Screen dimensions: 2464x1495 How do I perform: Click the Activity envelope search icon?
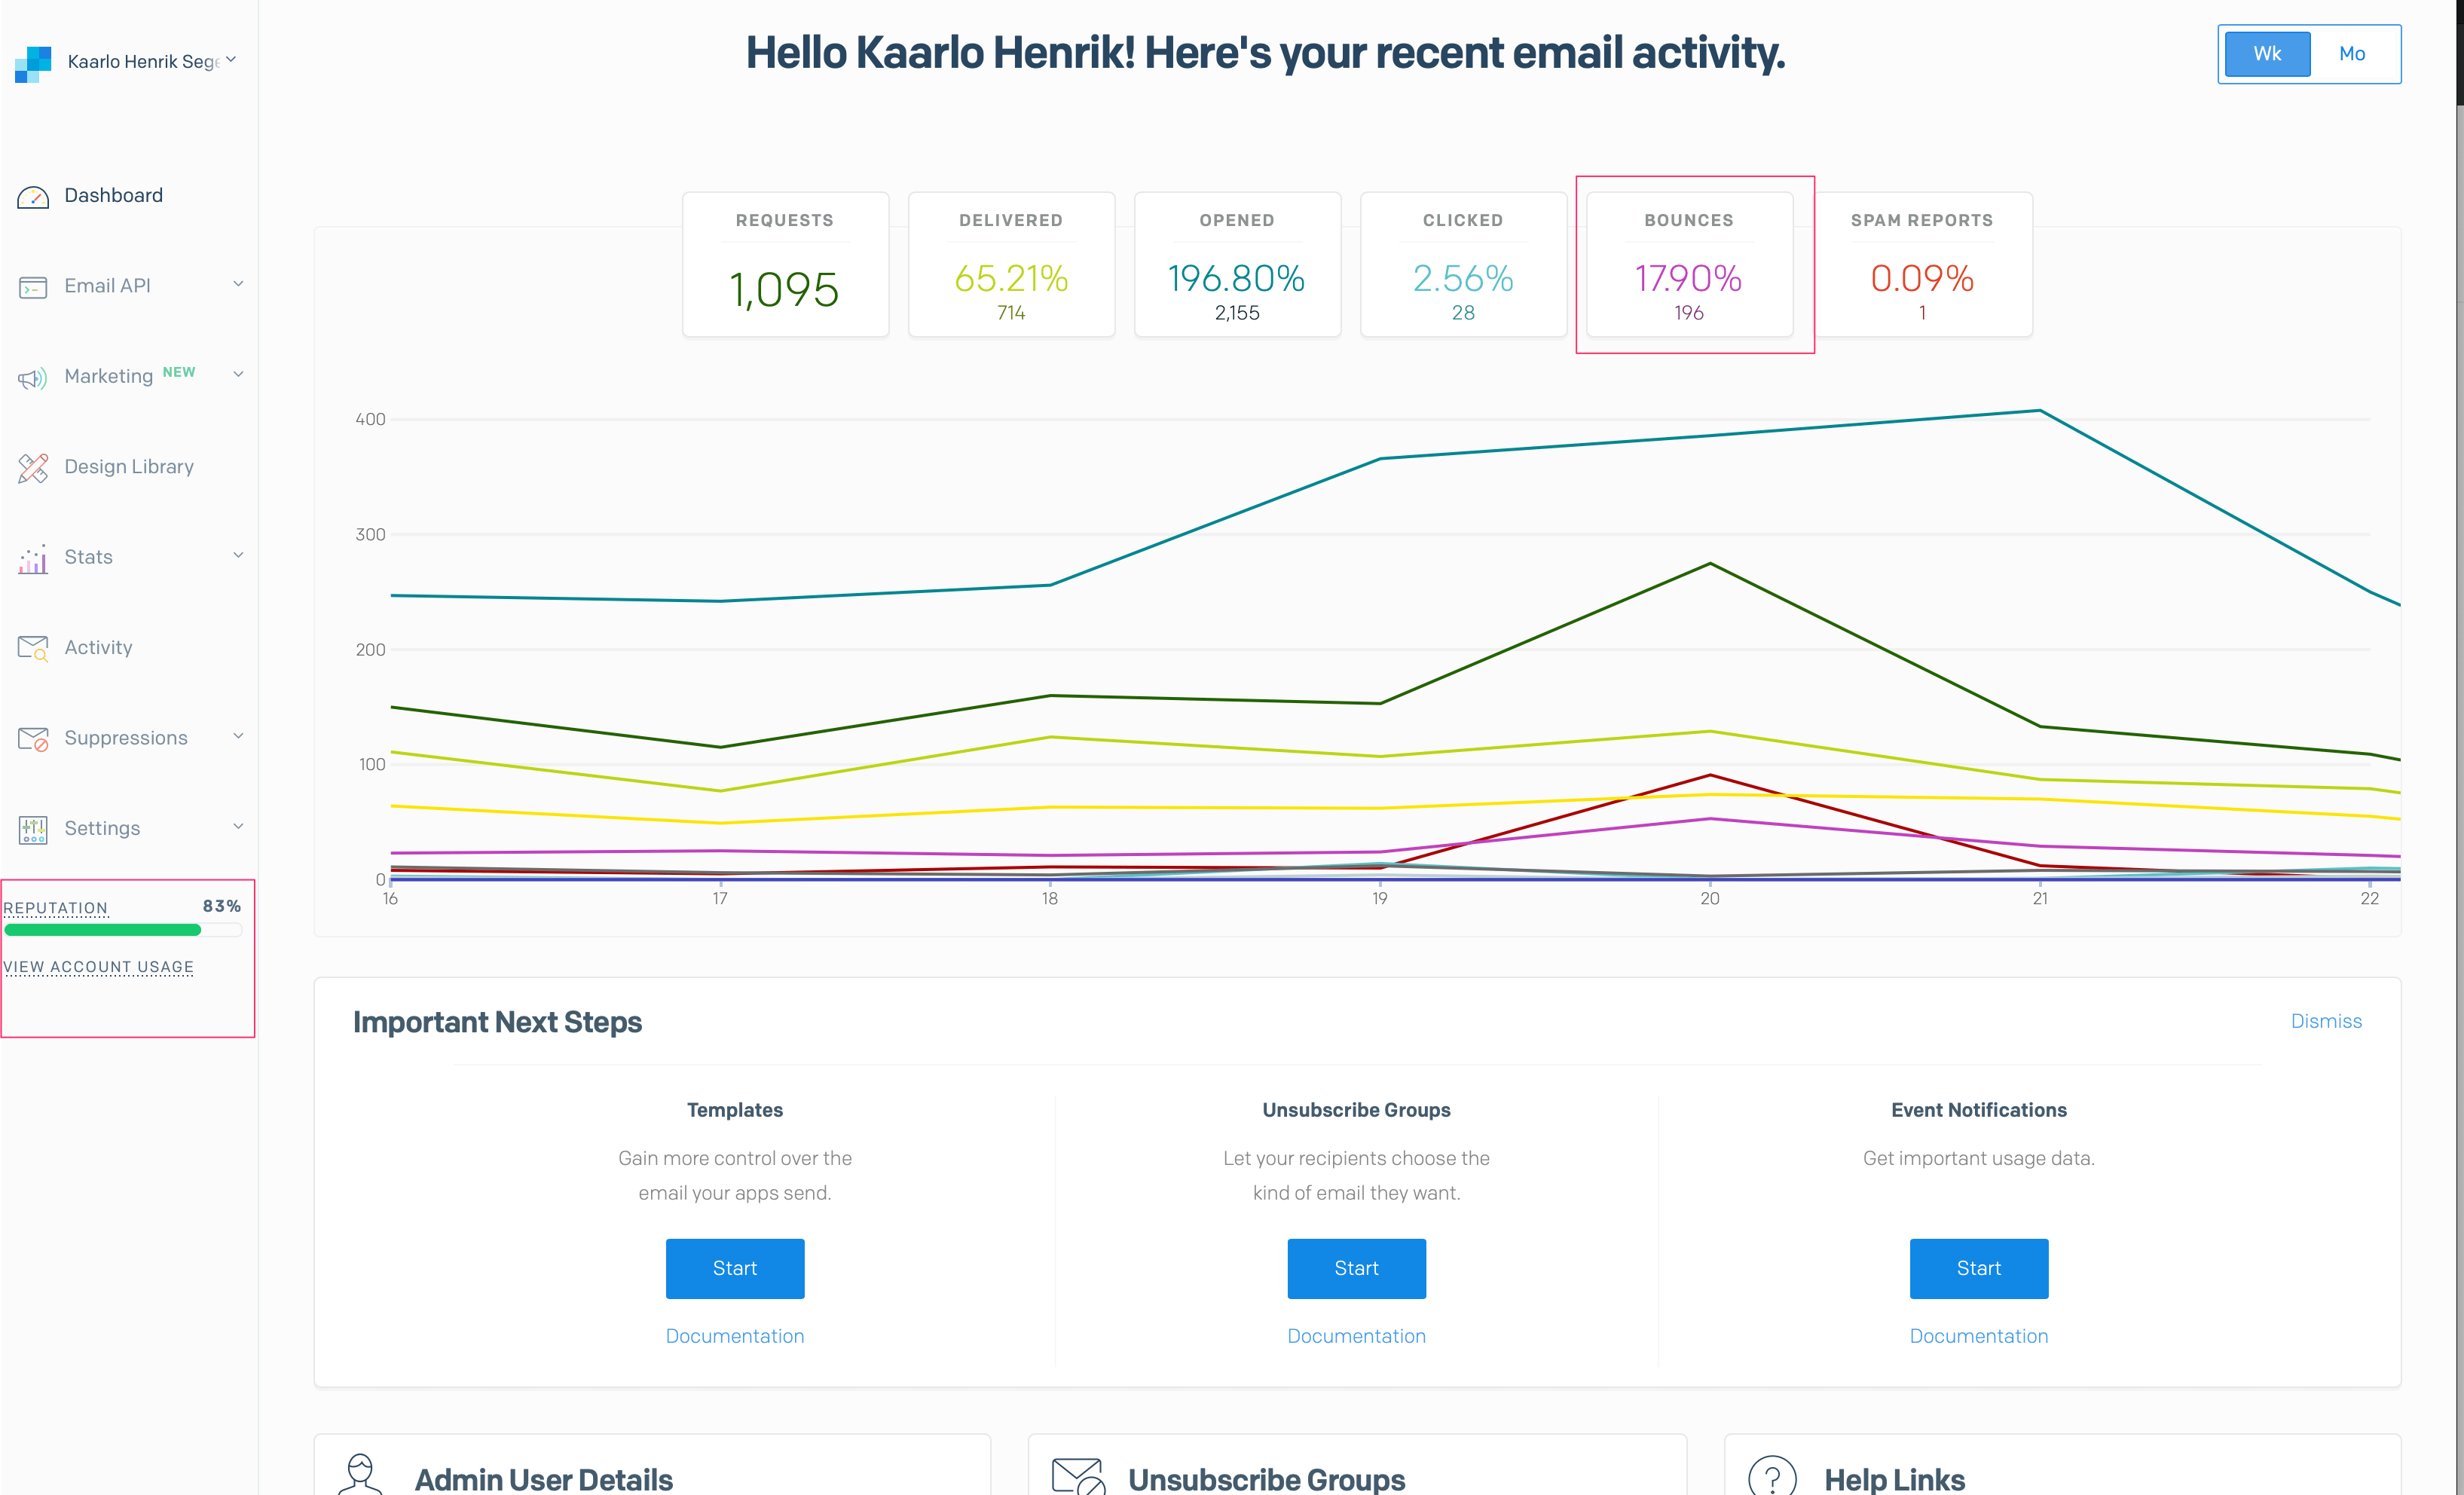(x=33, y=649)
